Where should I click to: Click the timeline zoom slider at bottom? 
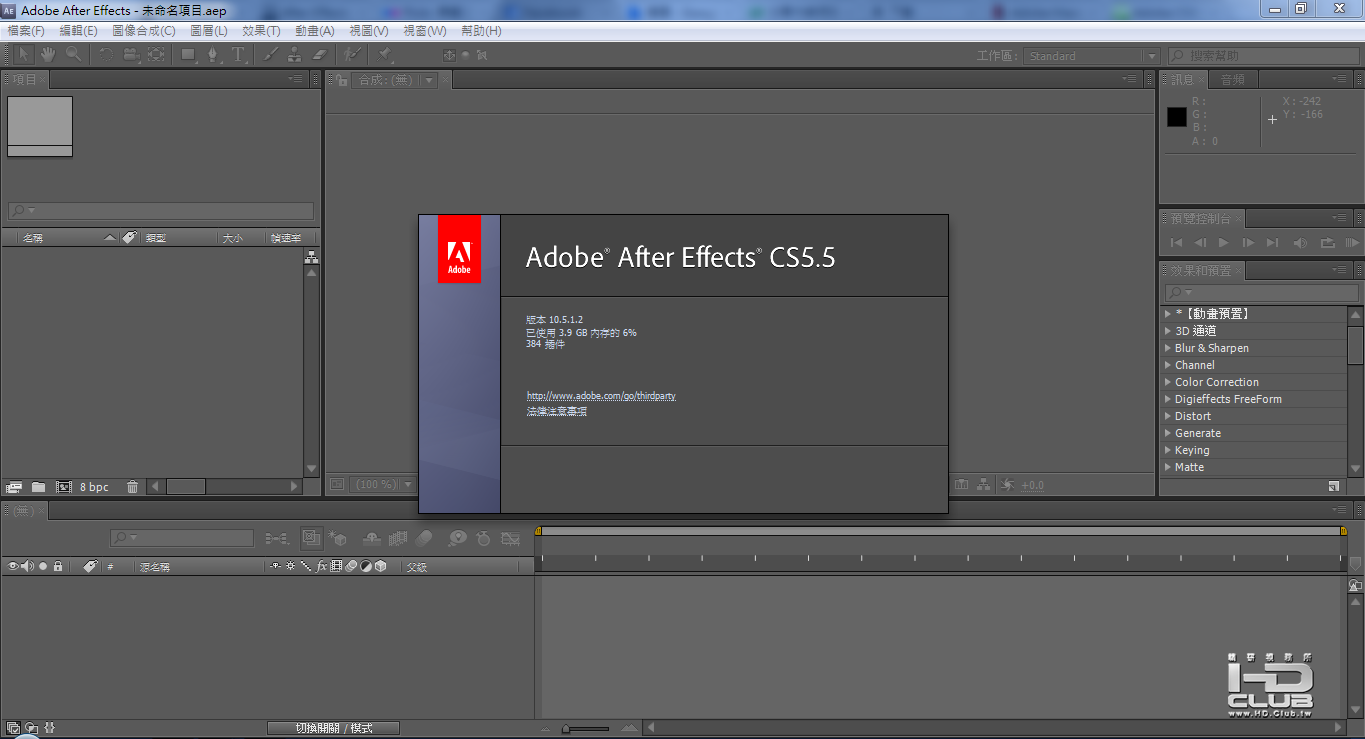click(586, 729)
